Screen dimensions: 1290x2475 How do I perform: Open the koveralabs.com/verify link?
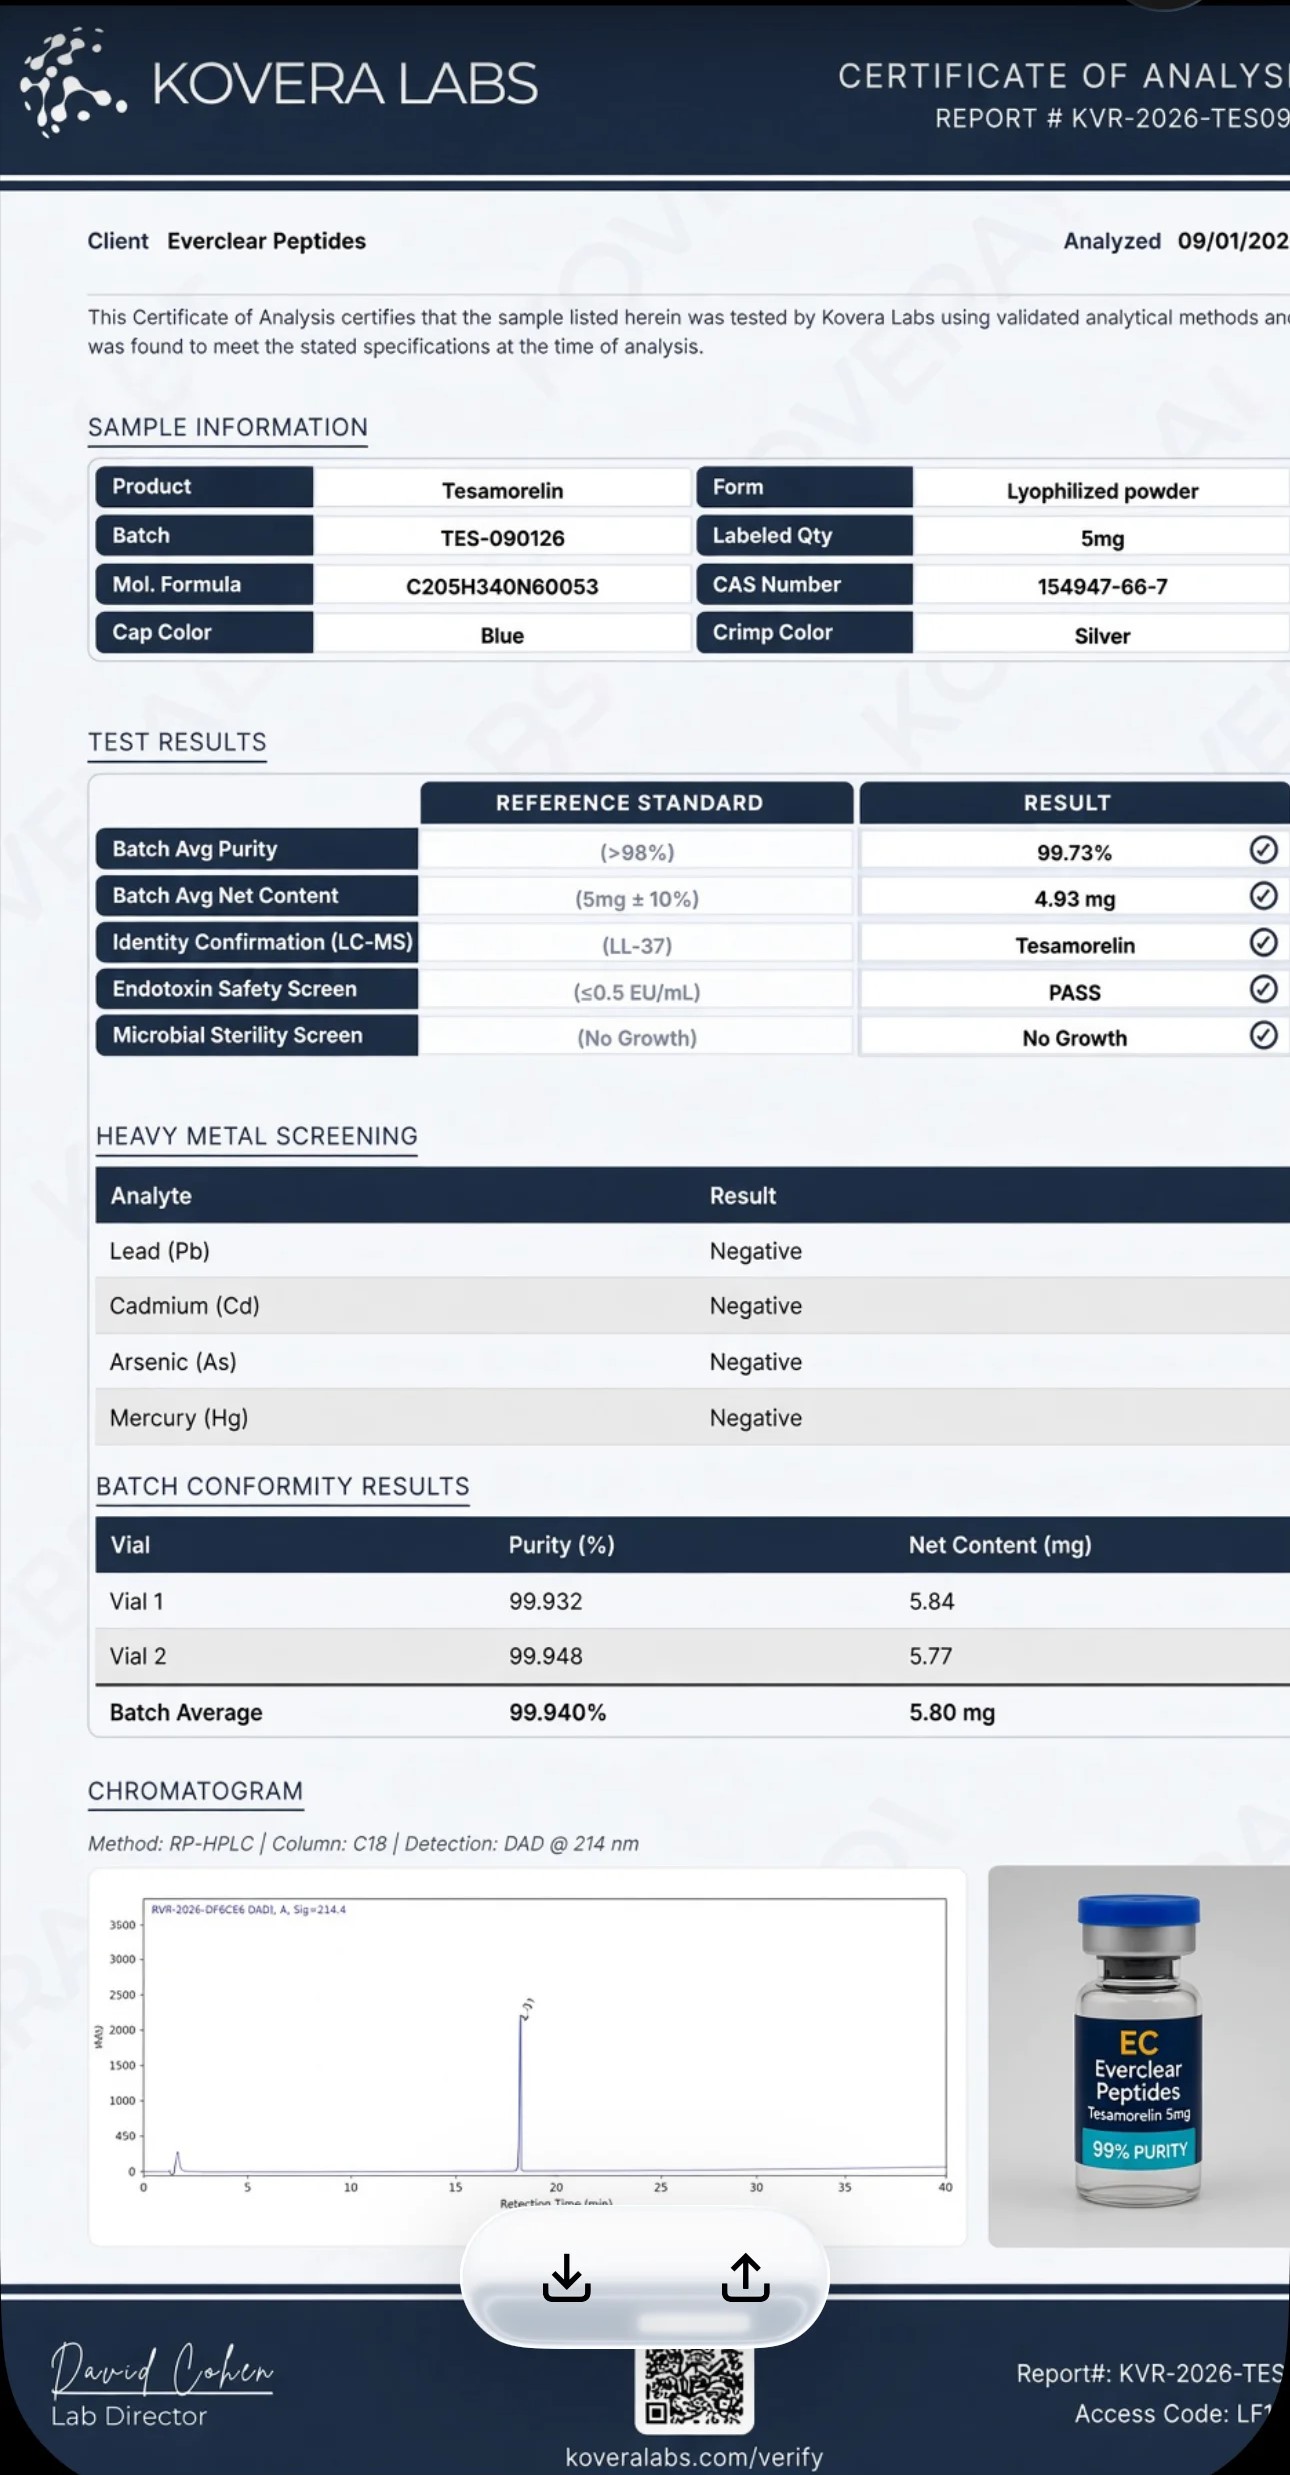[694, 2456]
